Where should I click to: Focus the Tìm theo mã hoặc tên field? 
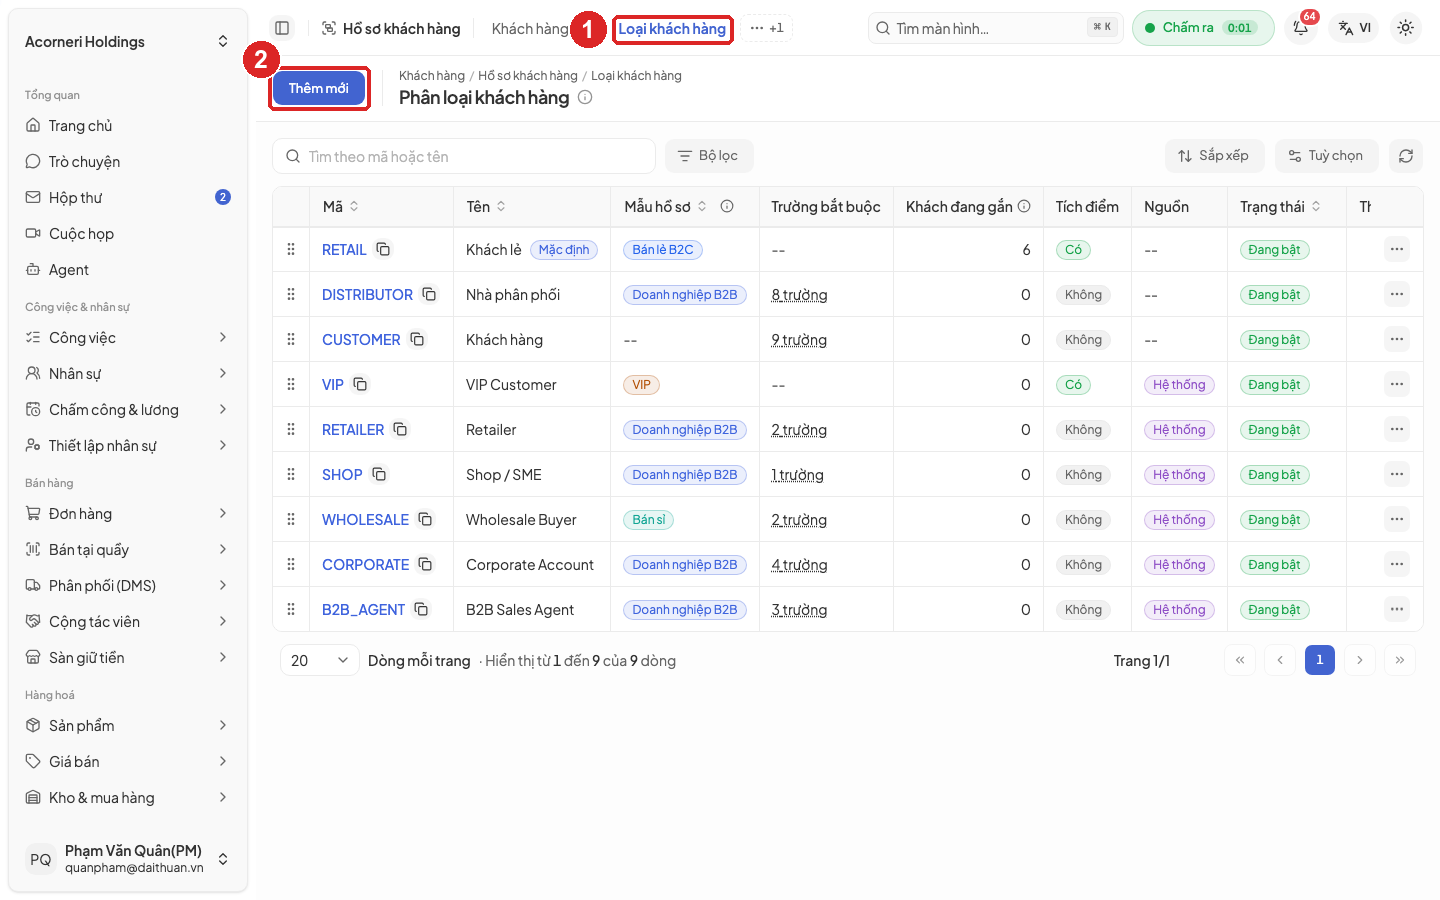(x=464, y=156)
